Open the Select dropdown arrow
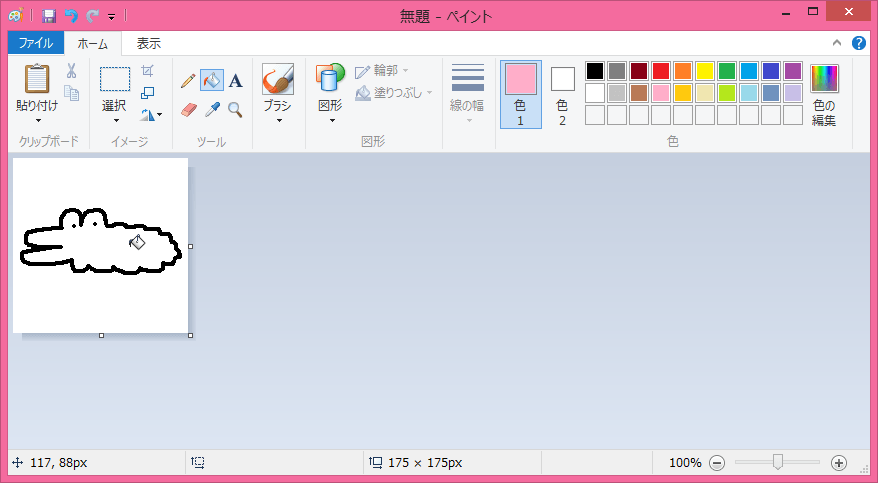878x483 pixels. point(116,120)
